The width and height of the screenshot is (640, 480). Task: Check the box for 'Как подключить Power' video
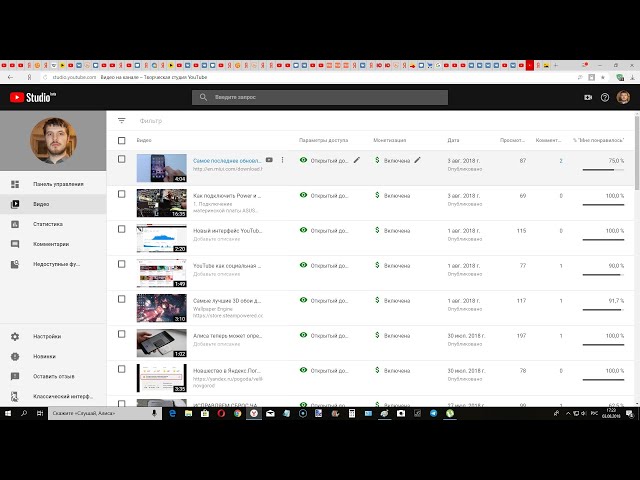coord(122,195)
